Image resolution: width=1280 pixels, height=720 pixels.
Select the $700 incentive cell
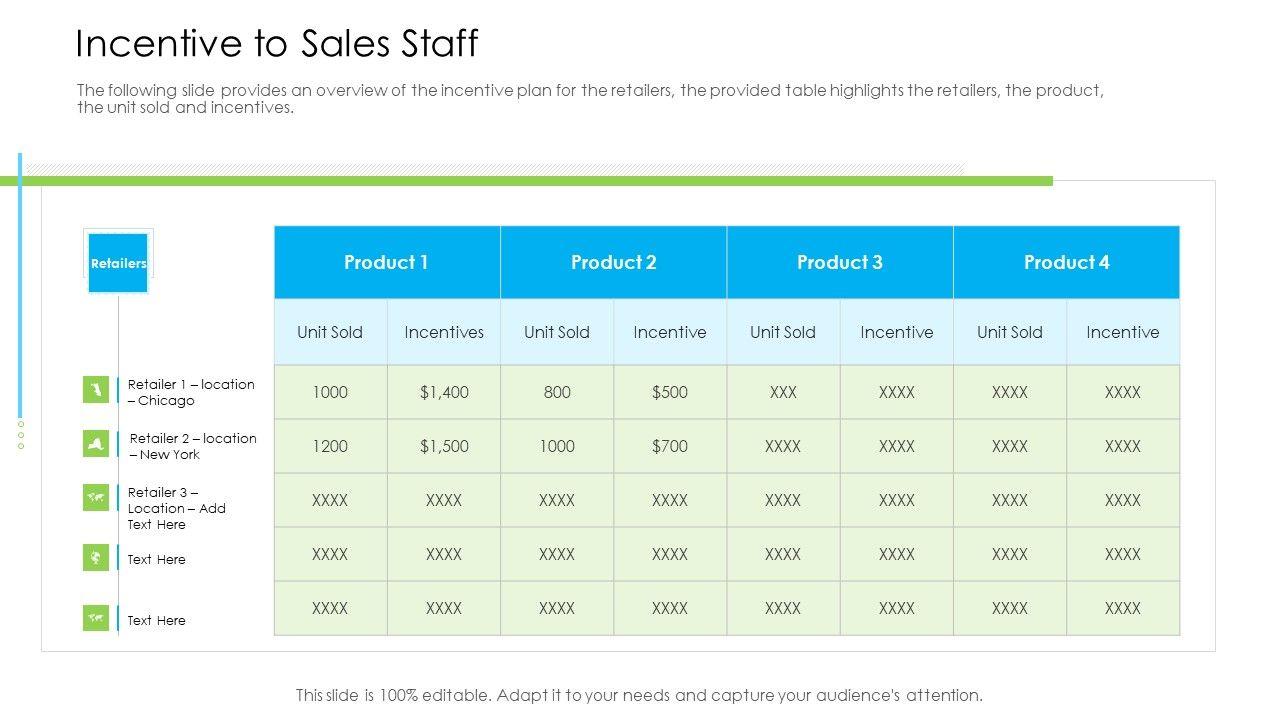[x=670, y=446]
